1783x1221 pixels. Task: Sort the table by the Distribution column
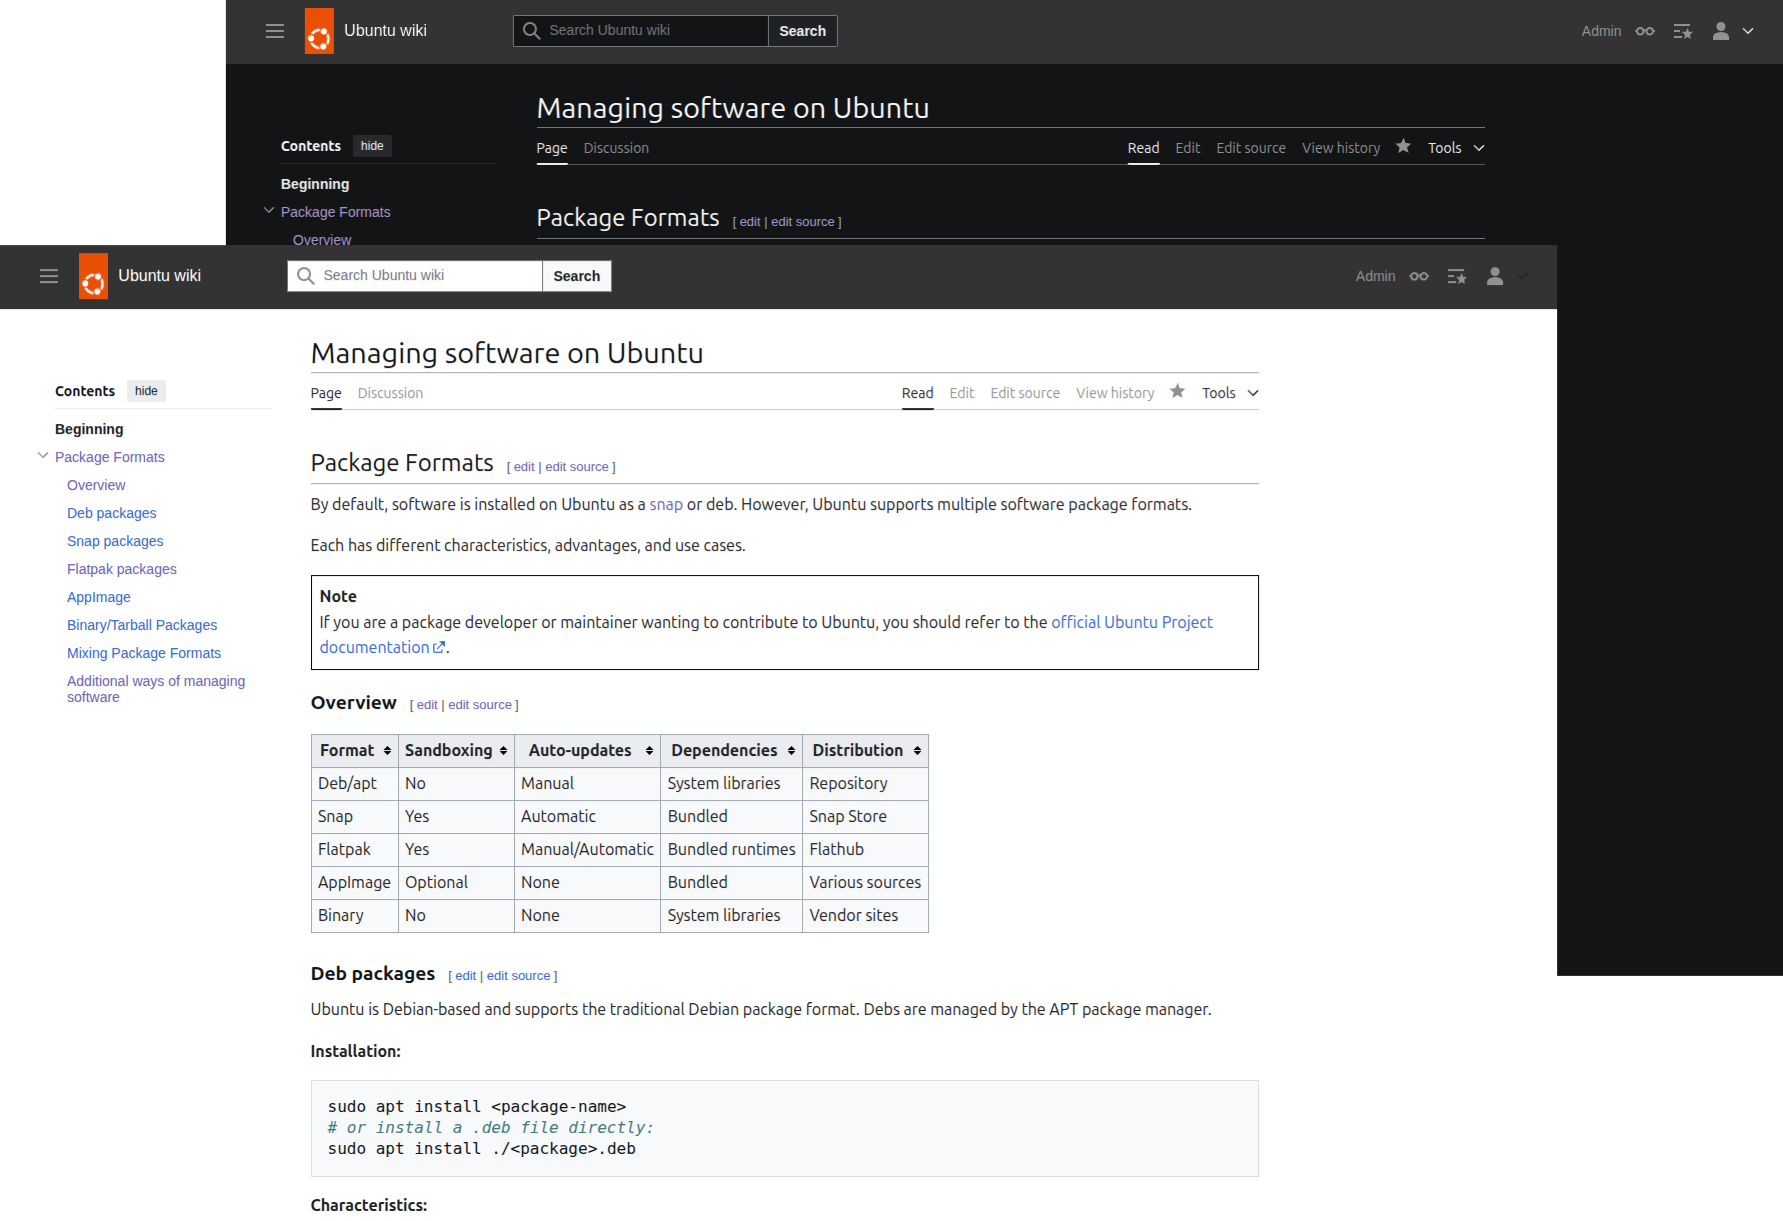(x=917, y=751)
